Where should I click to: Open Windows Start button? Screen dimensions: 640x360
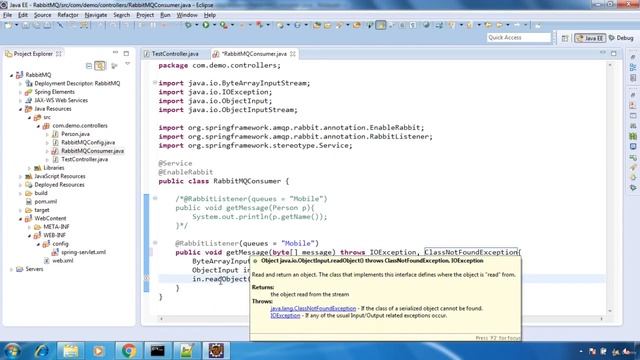[12, 351]
